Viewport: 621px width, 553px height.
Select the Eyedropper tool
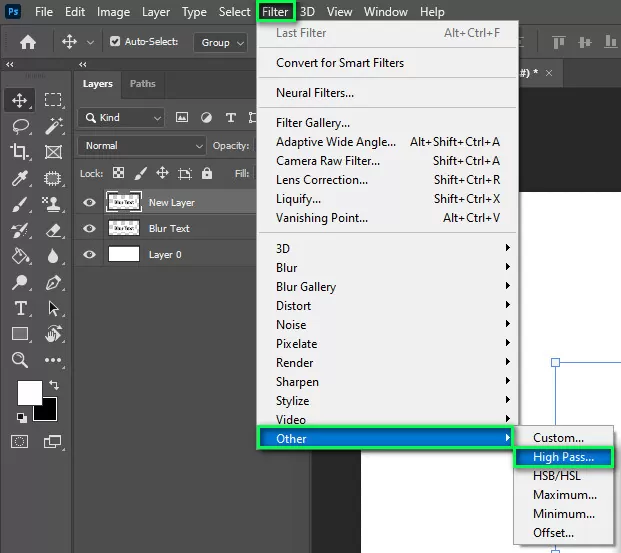(19, 178)
